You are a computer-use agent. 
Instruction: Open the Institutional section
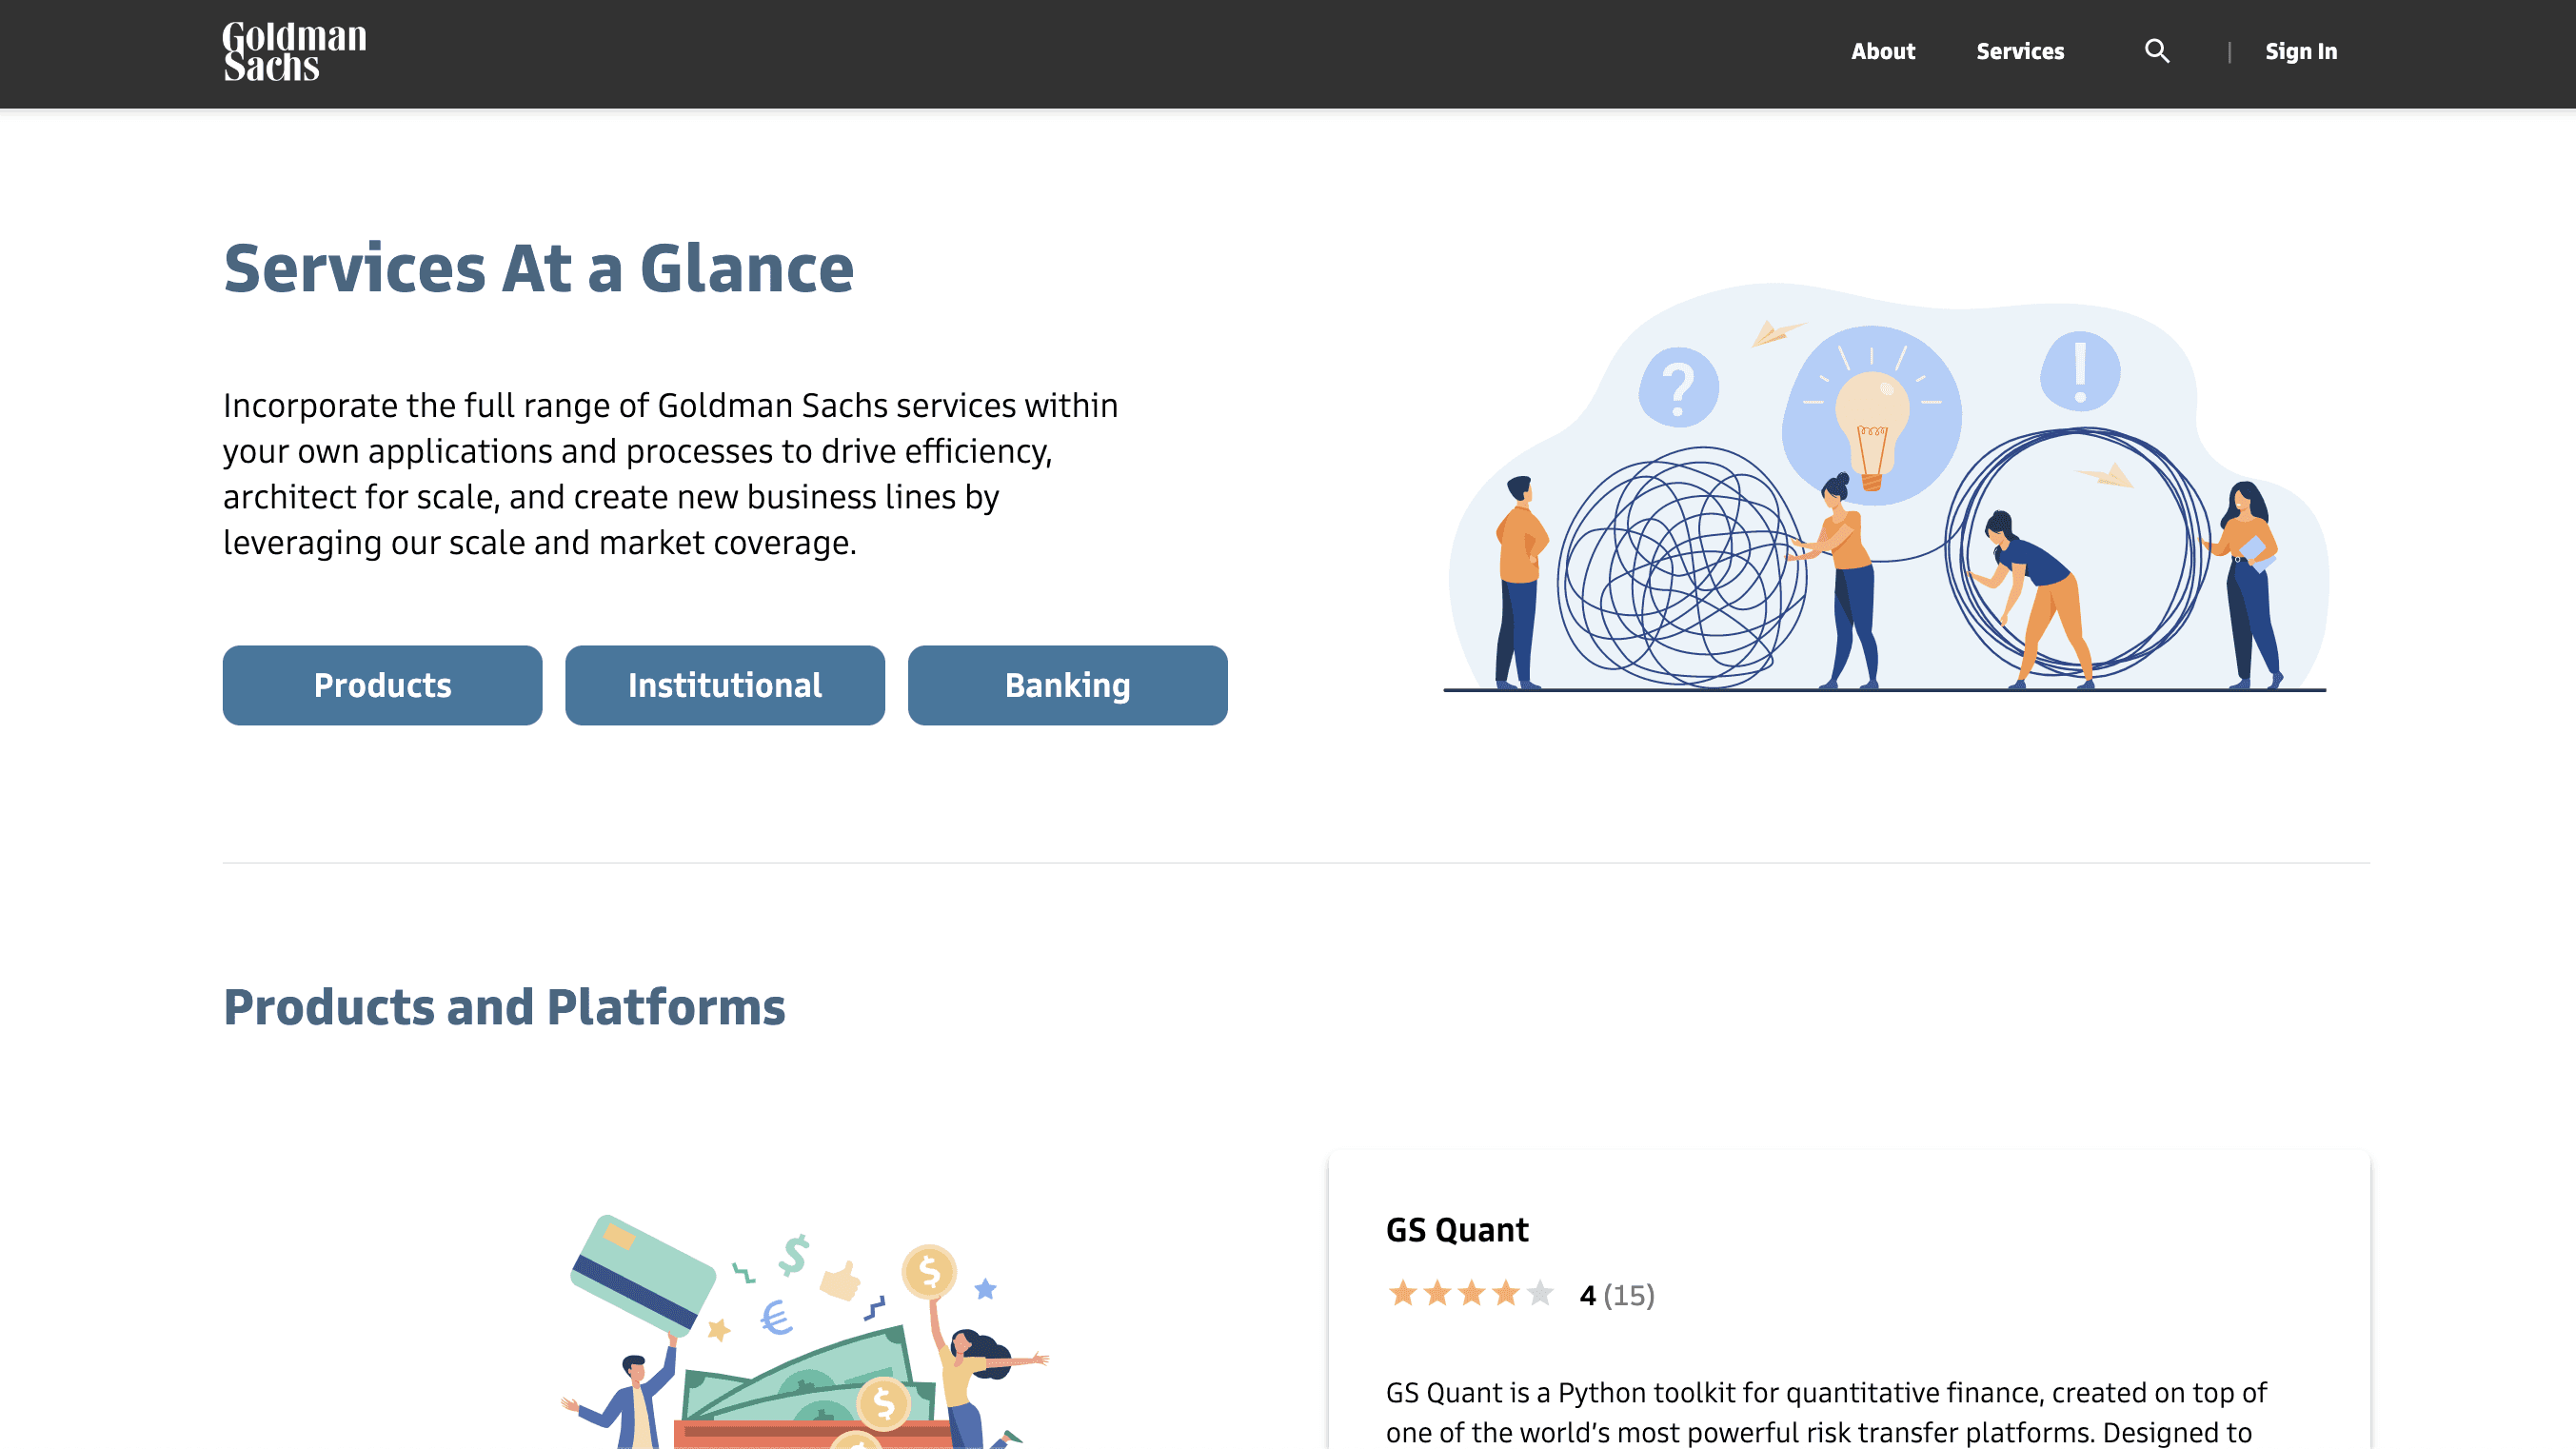725,685
